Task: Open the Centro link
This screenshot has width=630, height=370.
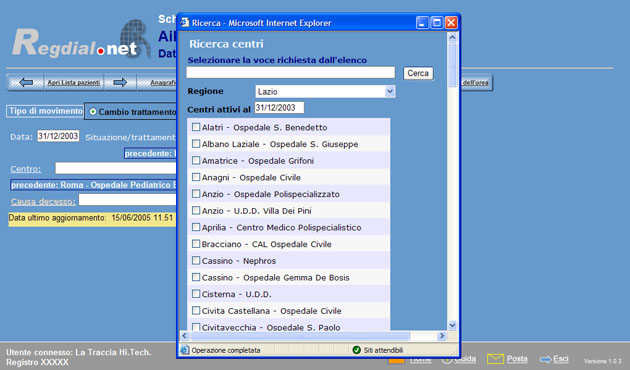Action: click(x=26, y=169)
